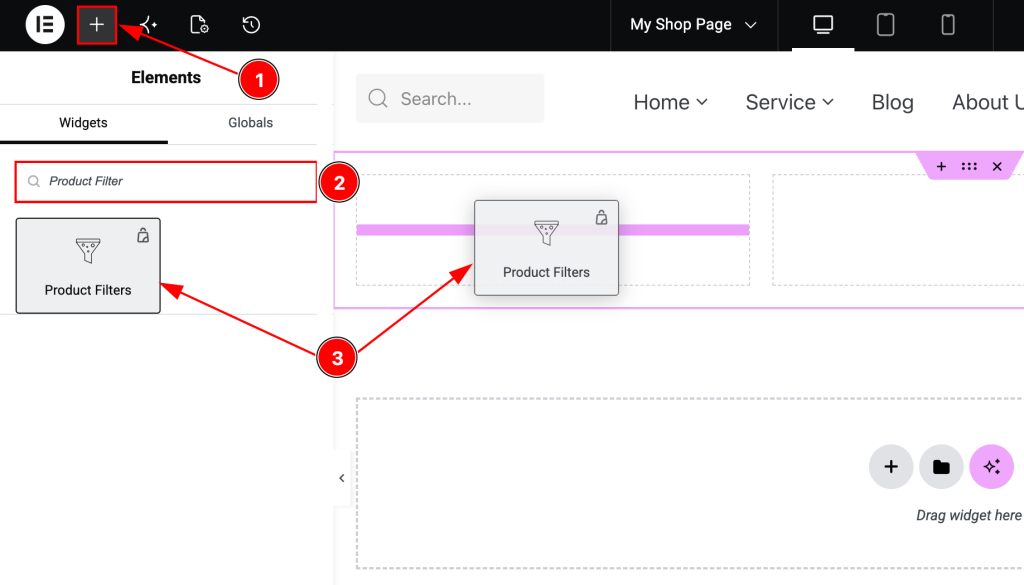
Task: Delete the container with X handle
Action: (997, 166)
